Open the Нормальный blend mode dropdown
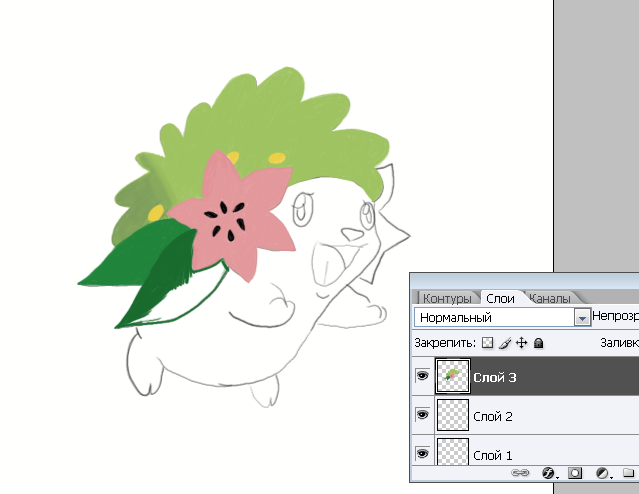 tap(502, 317)
